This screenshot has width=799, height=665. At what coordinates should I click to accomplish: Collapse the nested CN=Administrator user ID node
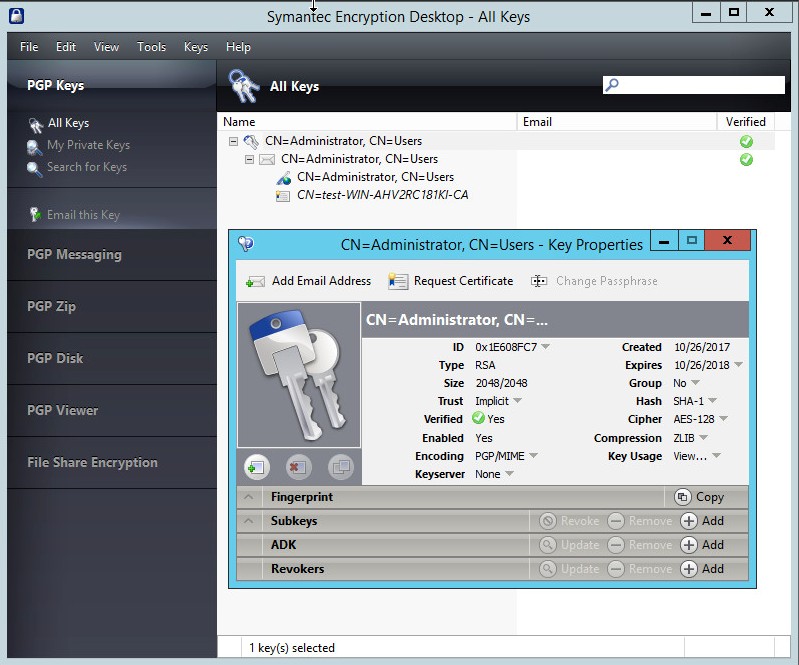(249, 159)
